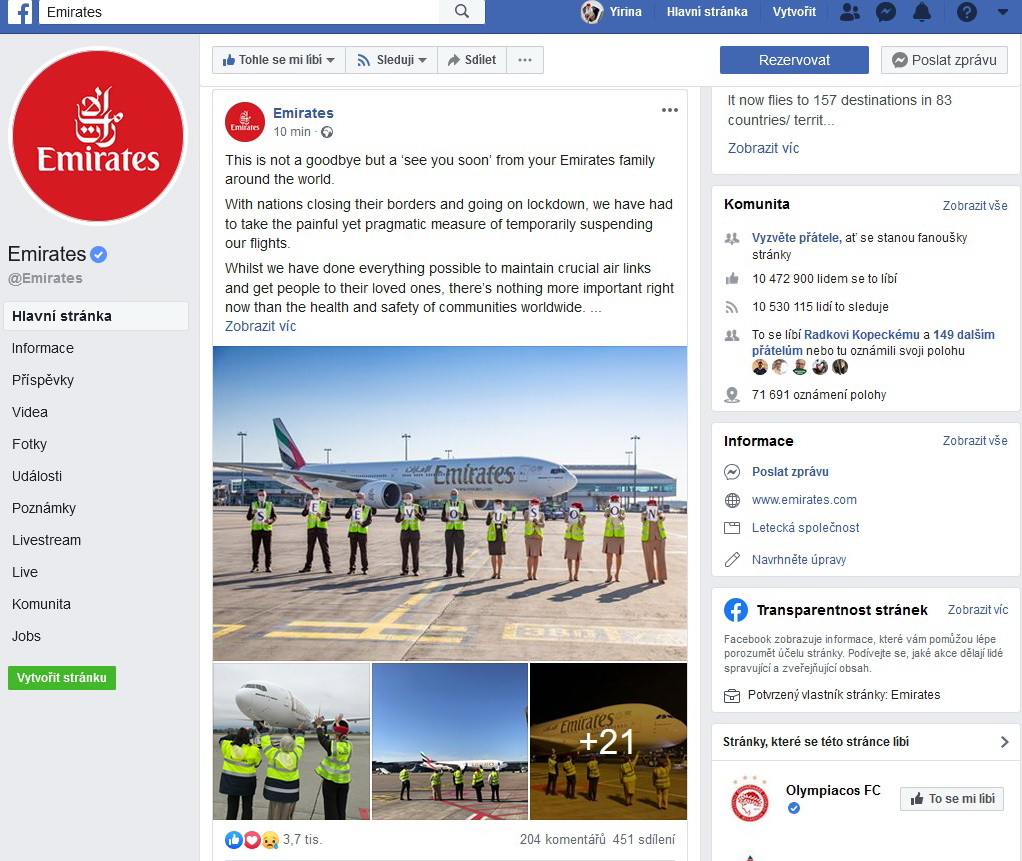Open the notifications bell icon
This screenshot has height=861, width=1022.
point(922,12)
